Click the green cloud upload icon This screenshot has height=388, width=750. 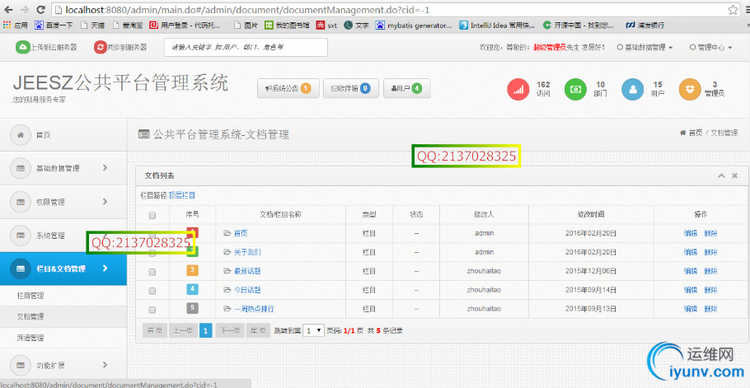click(23, 47)
